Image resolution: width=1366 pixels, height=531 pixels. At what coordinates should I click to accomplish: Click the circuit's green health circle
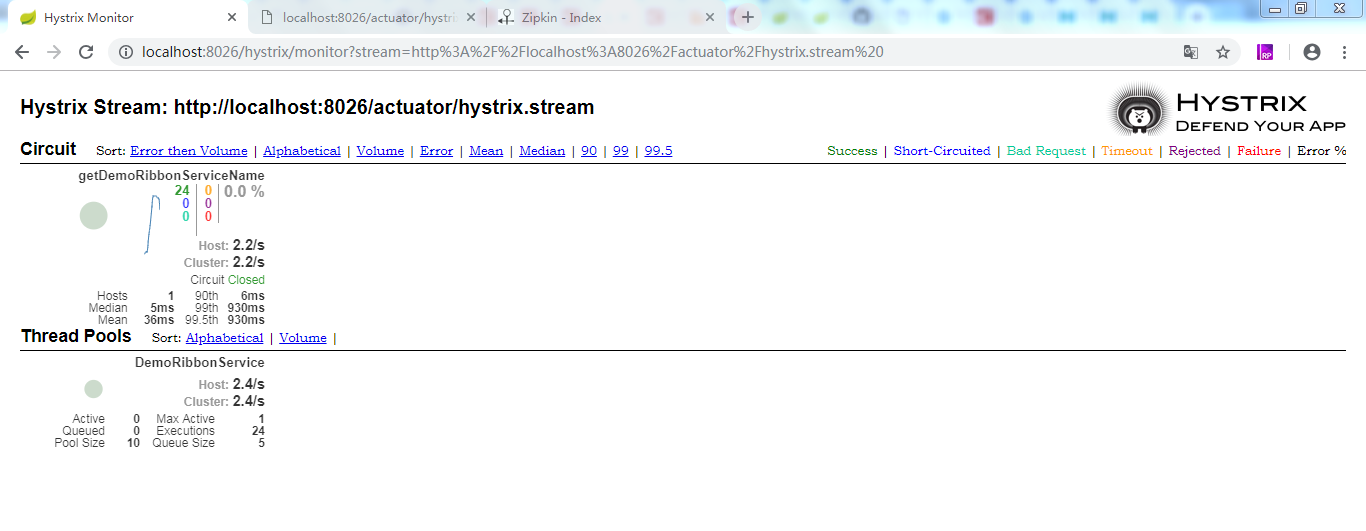pyautogui.click(x=93, y=215)
